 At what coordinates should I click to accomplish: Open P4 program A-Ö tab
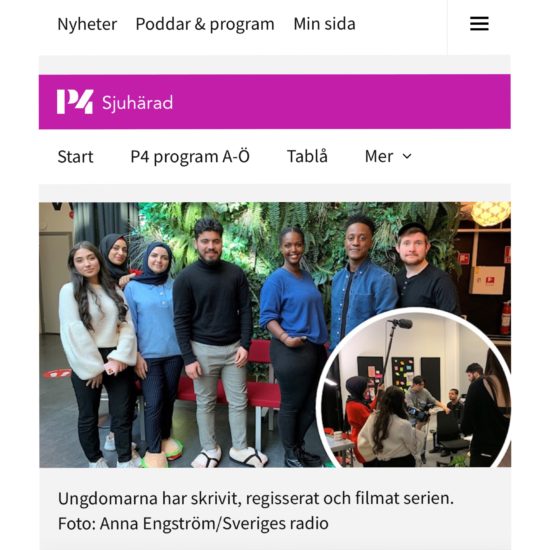[x=190, y=156]
